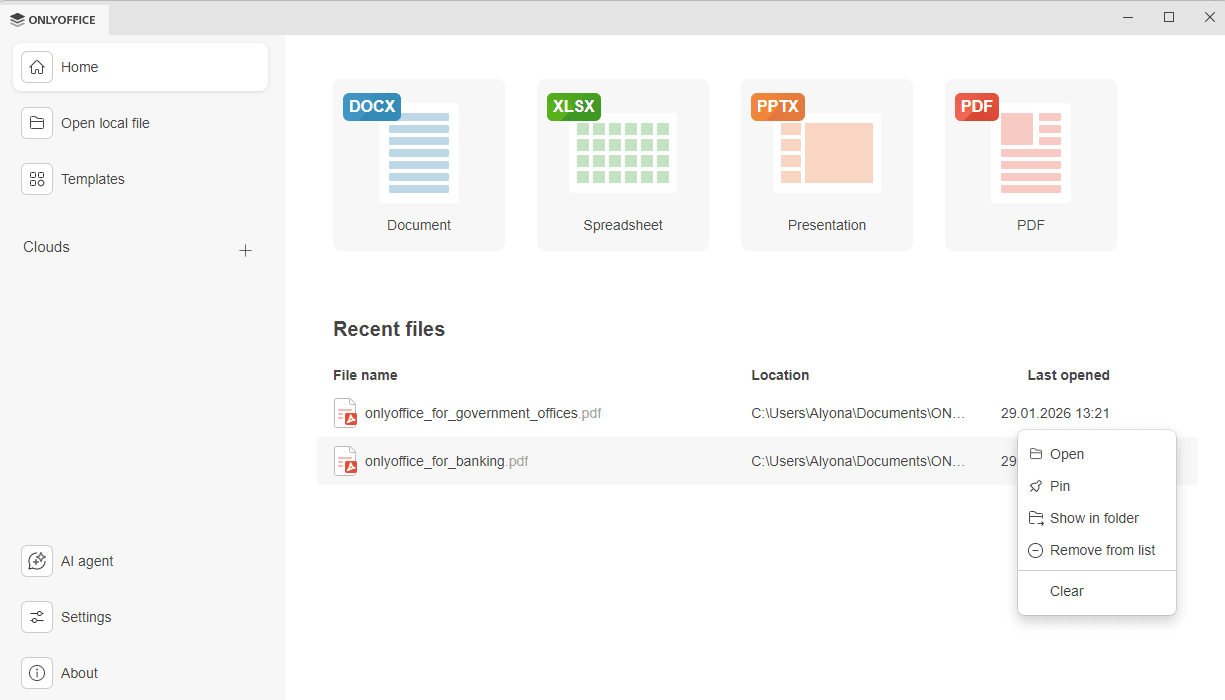The width and height of the screenshot is (1225, 700).
Task: Click the Home icon in sidebar
Action: 37,67
